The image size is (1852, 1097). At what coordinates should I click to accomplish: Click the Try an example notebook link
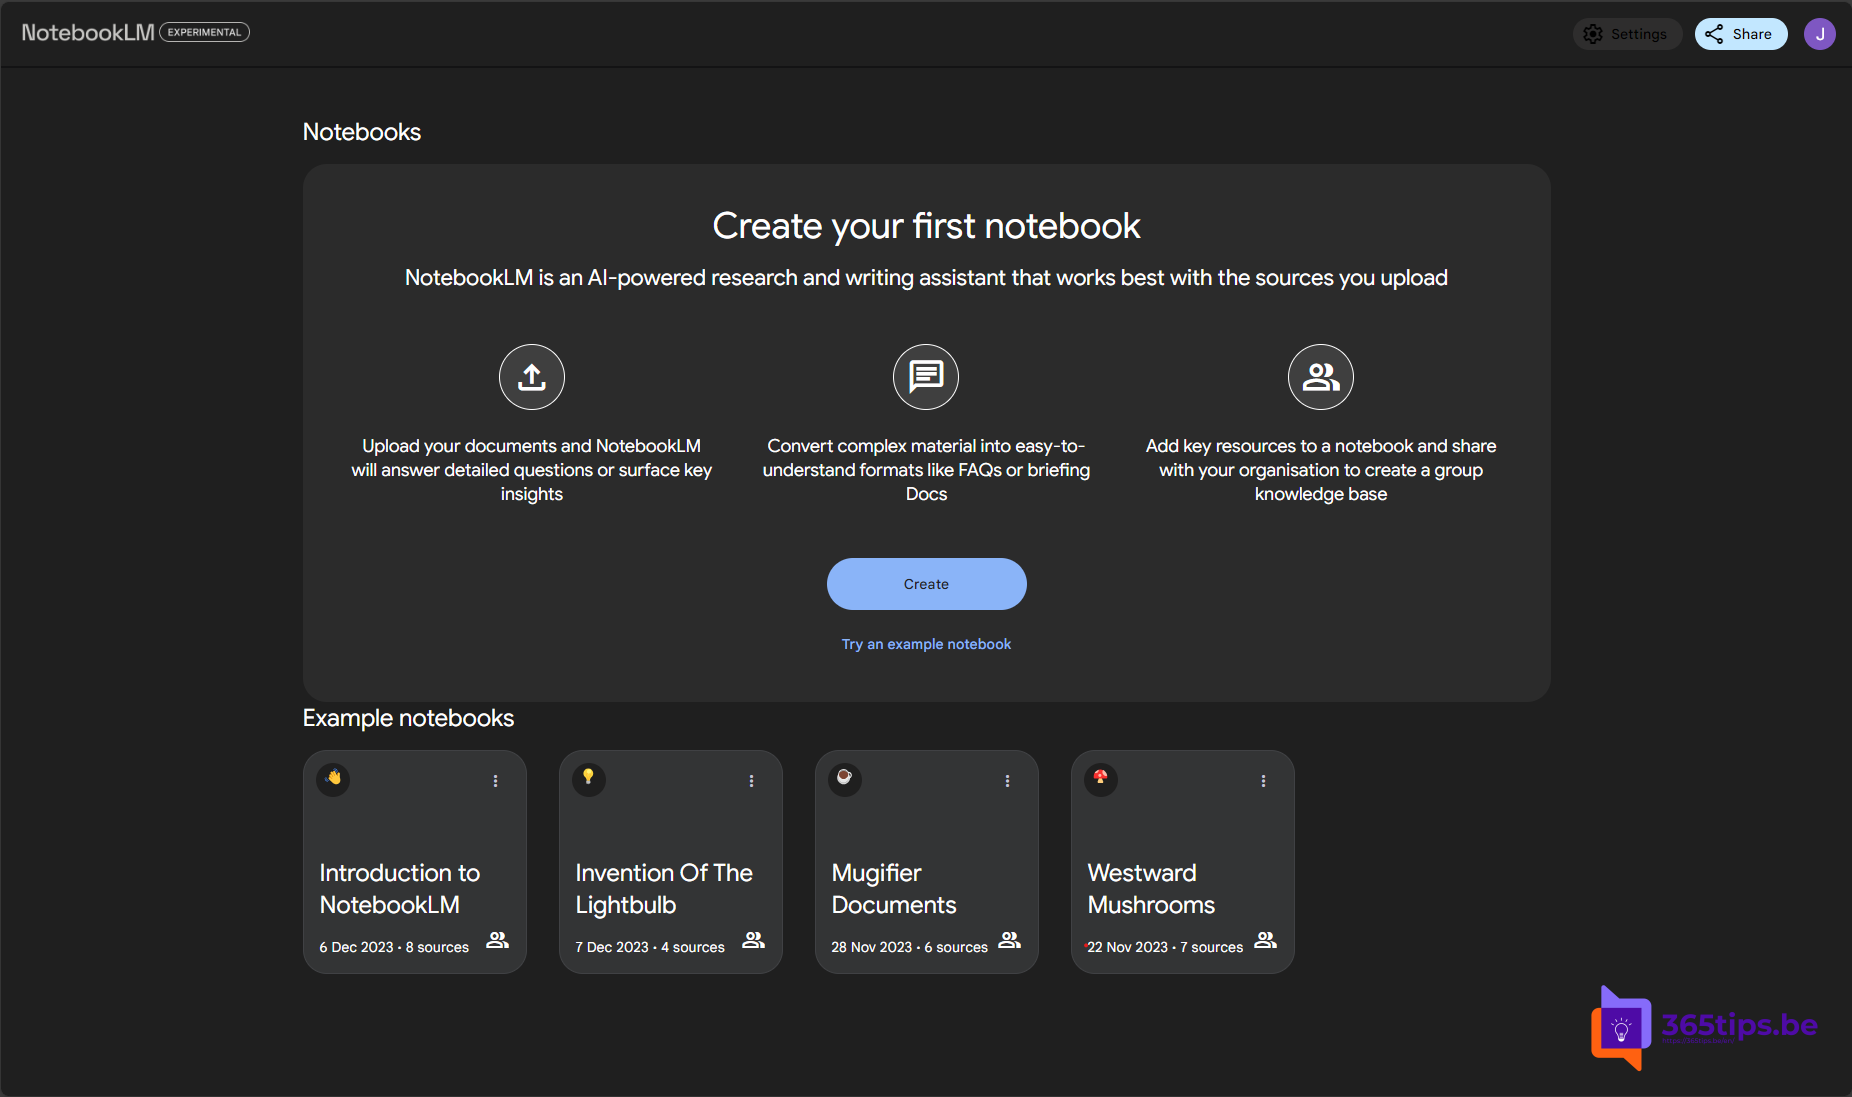point(926,644)
